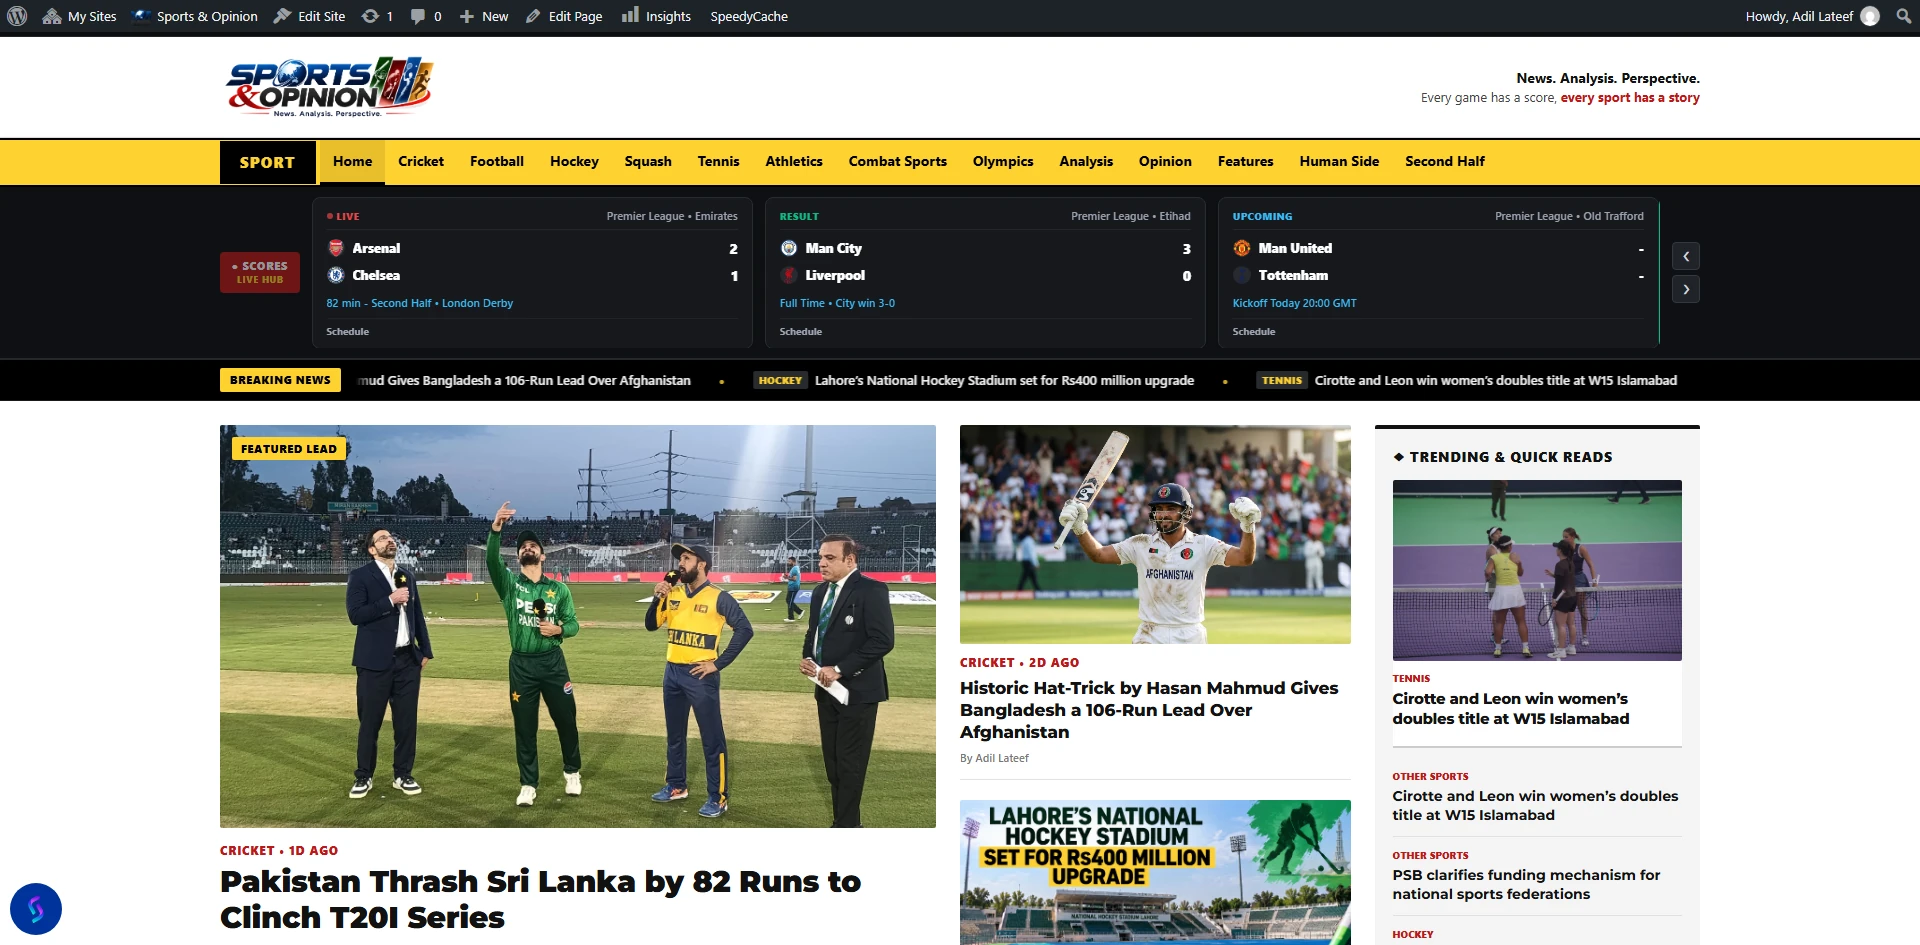Screen dimensions: 1920x945
Task: Open the Featured Lead toss photo
Action: (578, 626)
